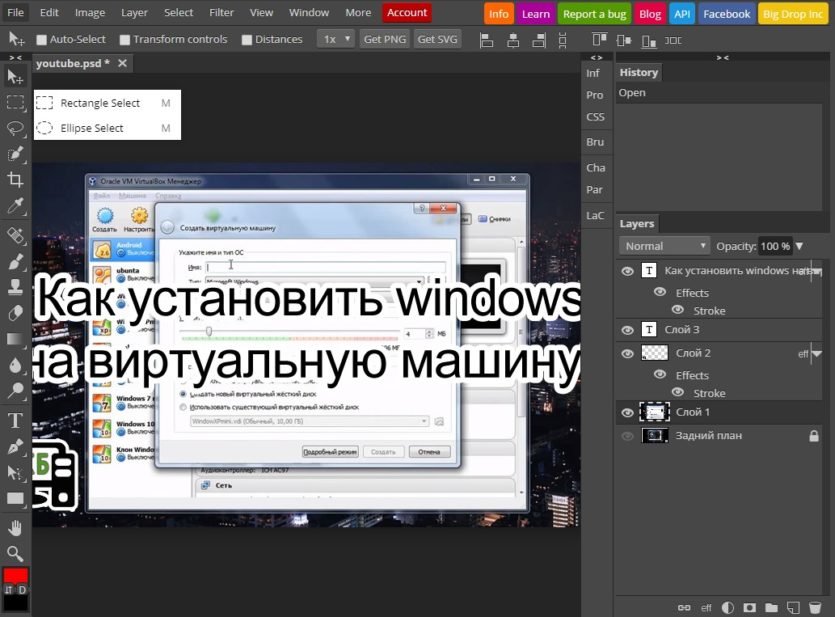Open the Opacity slider dropdown arrow
Screen dimensions: 835x617
click(799, 246)
